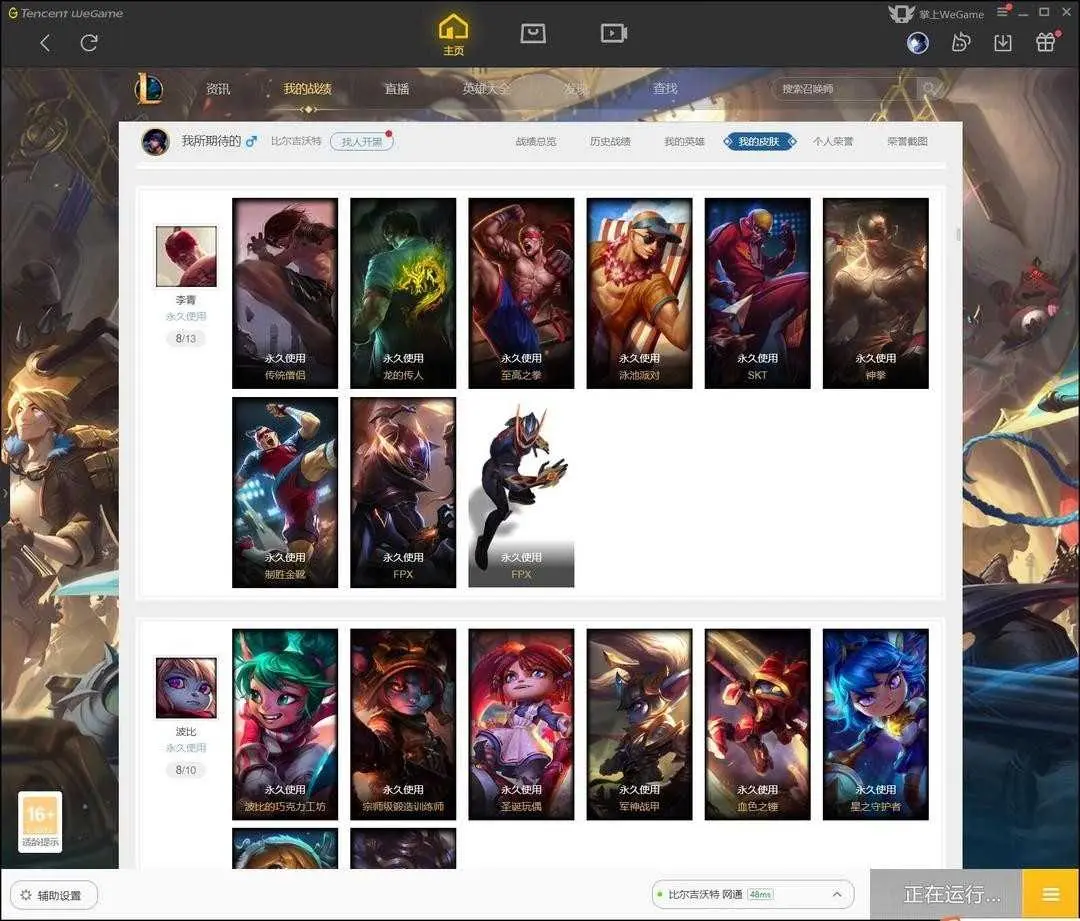The width and height of the screenshot is (1080, 921).
Task: Open the shop bag icon tab
Action: point(533,33)
